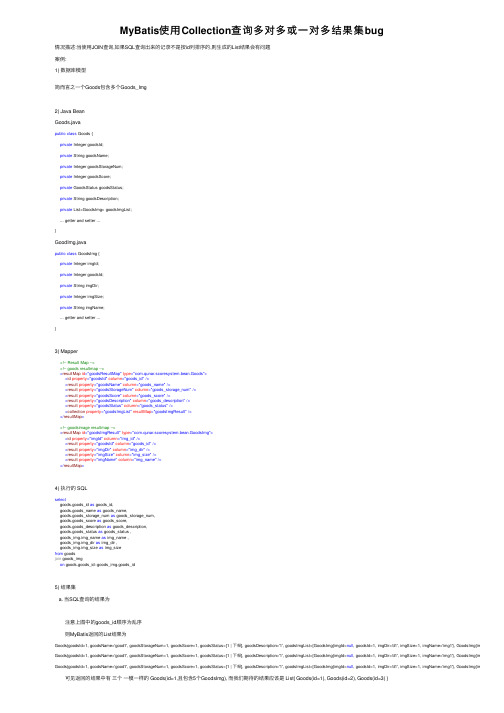Click the SQL line "goods.goods_name as goods_name,"
The width and height of the screenshot is (504, 713).
93,511
